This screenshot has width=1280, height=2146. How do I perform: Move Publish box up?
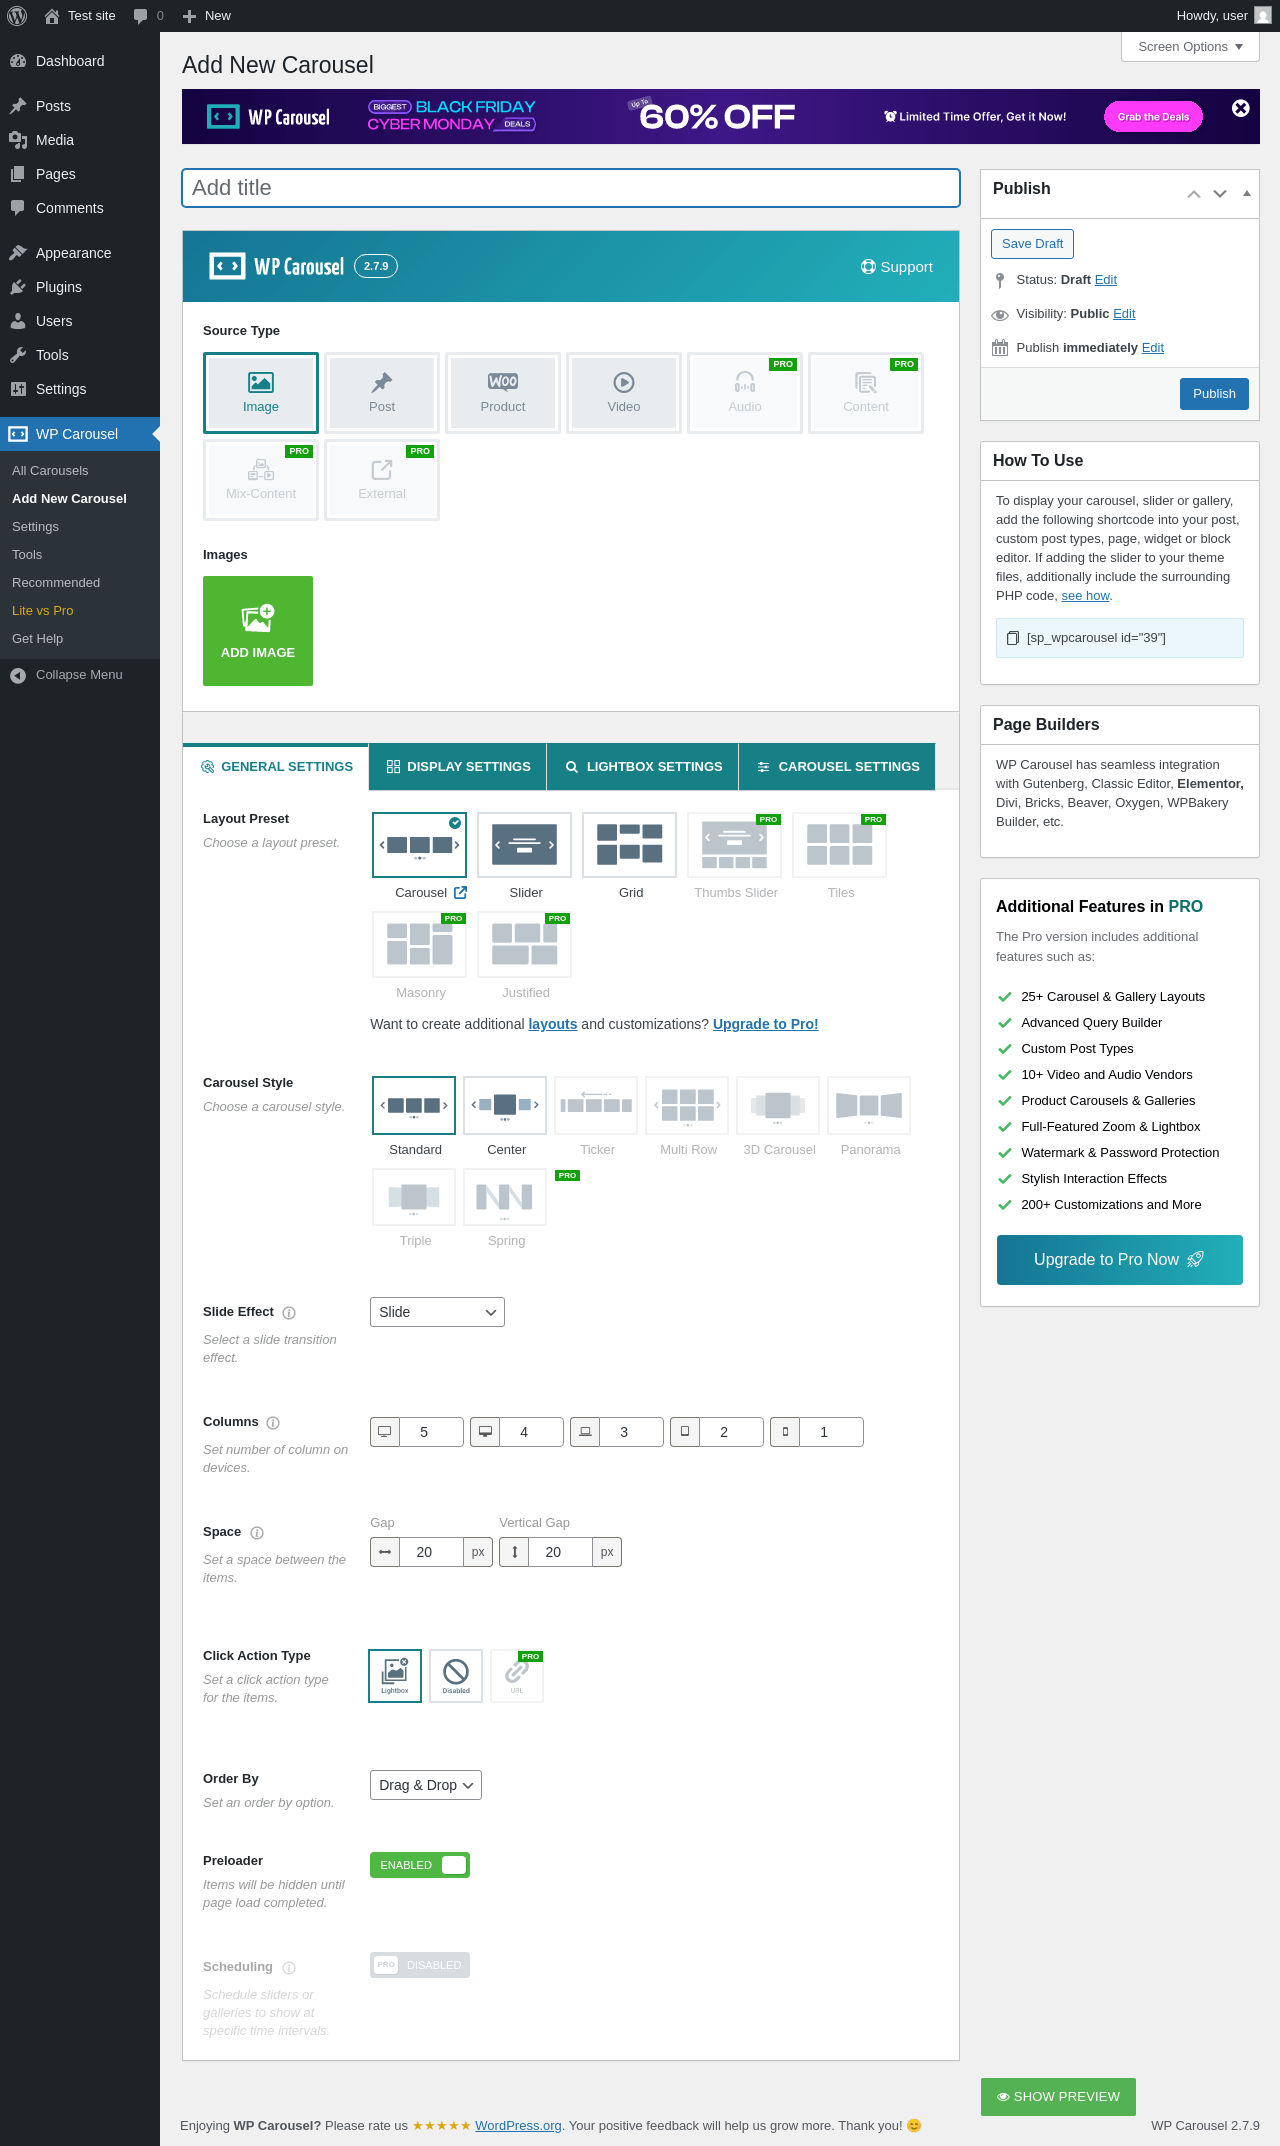1194,194
